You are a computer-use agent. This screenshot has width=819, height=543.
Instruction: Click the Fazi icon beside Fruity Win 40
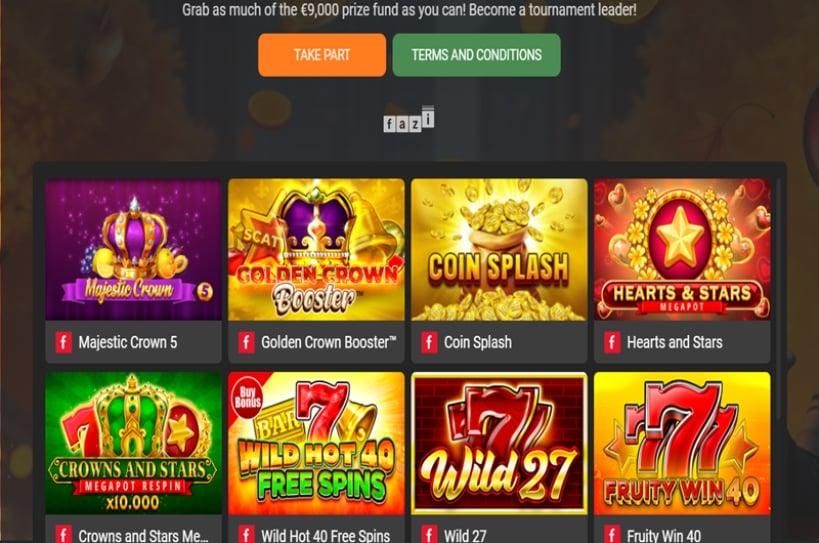(x=612, y=534)
